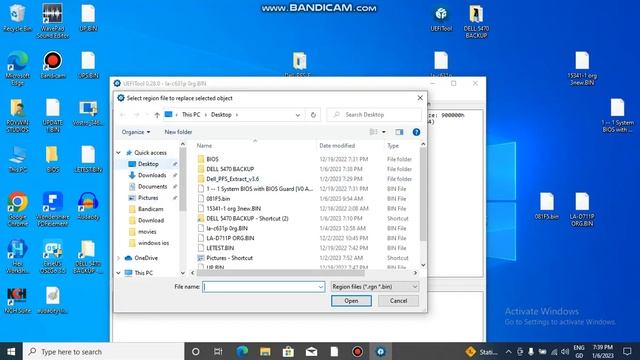Open the Organize menu
This screenshot has height=360, width=640.
pos(136,132)
